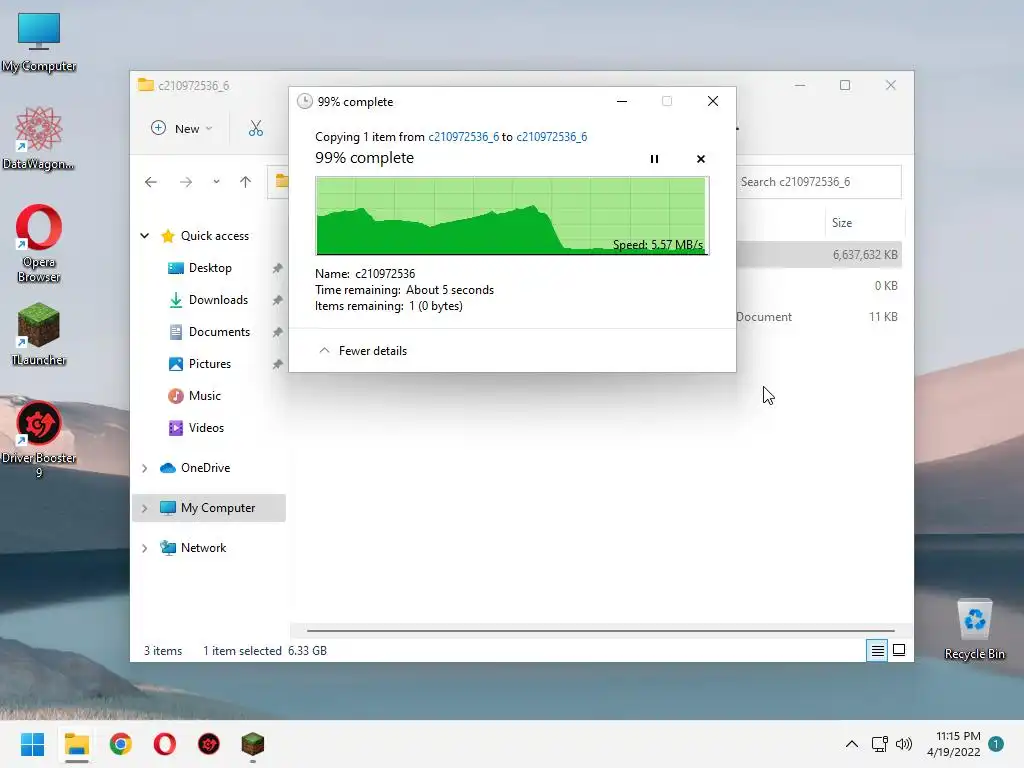Collapse the Quick access tree
The height and width of the screenshot is (768, 1024).
coord(144,236)
